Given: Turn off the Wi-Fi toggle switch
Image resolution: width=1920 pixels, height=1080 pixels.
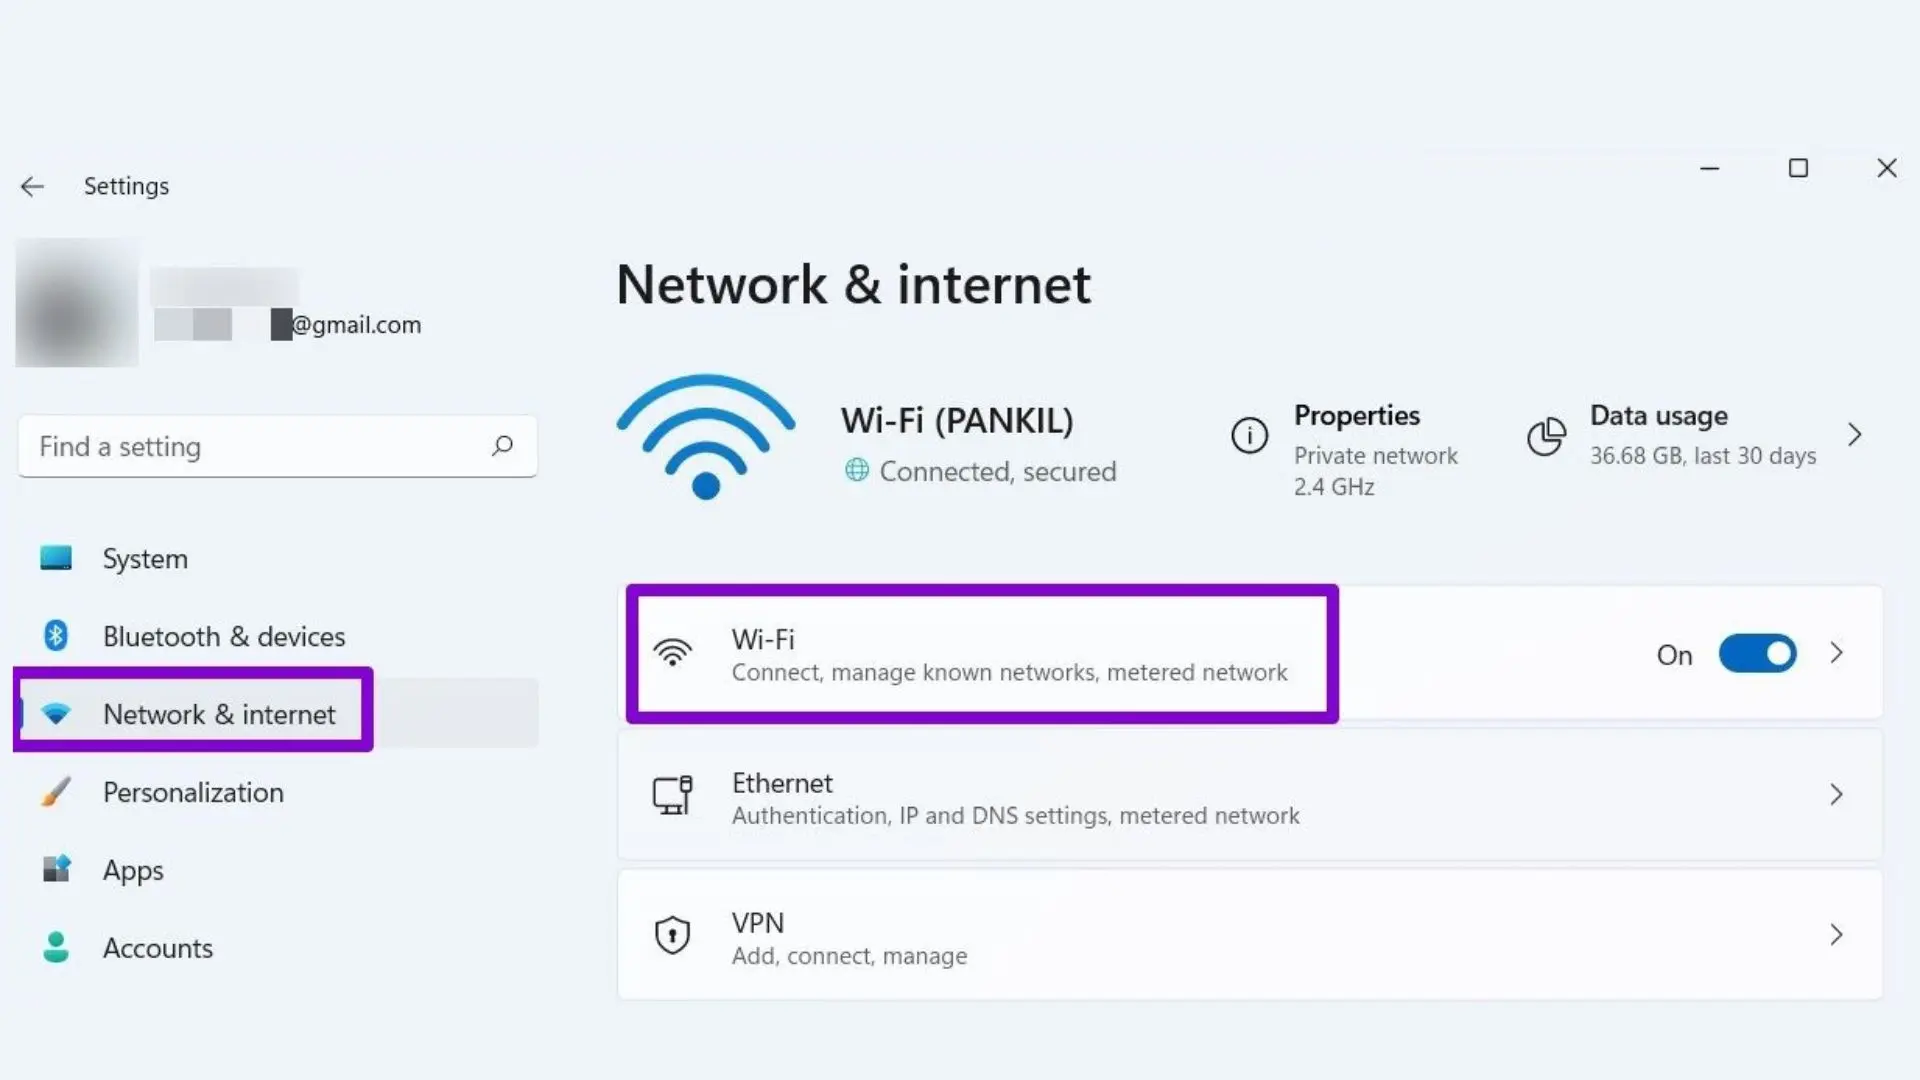Looking at the screenshot, I should coord(1757,654).
